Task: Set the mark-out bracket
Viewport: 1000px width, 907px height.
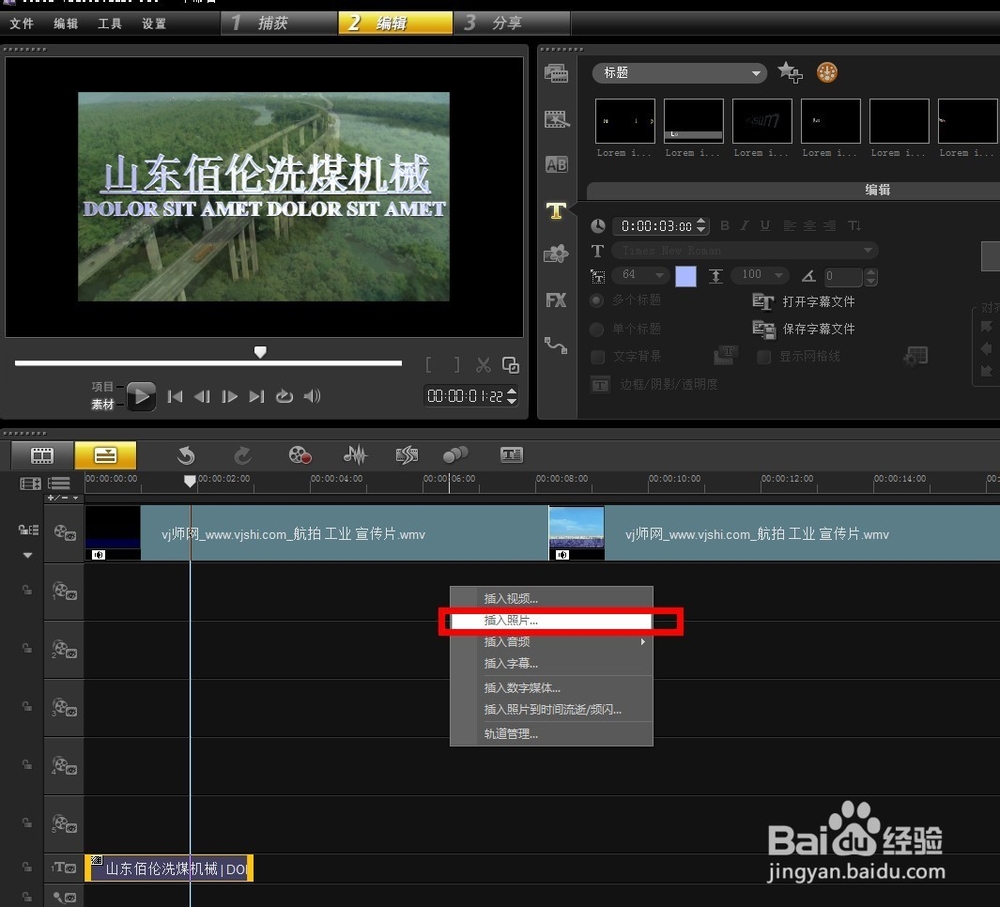Action: pyautogui.click(x=457, y=365)
